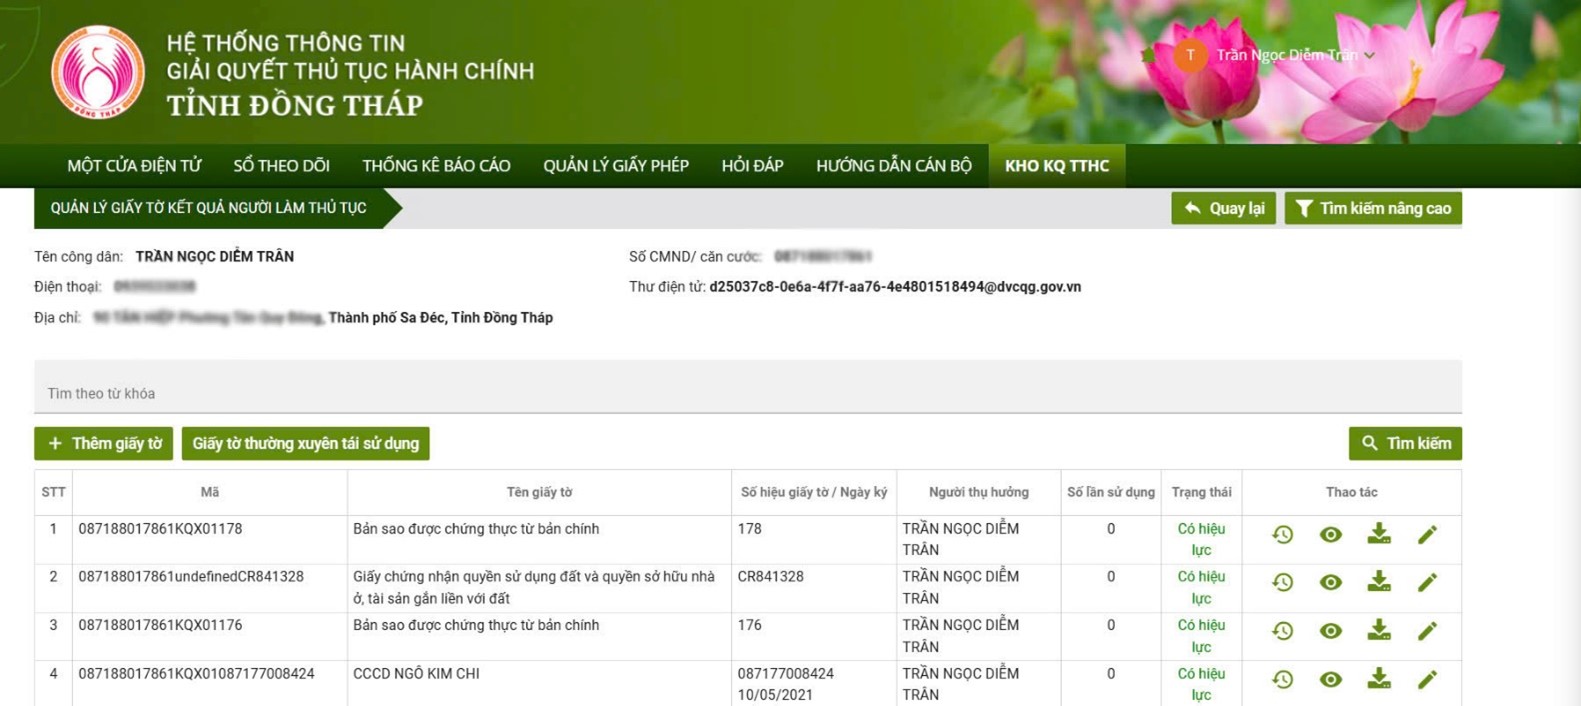Image resolution: width=1581 pixels, height=706 pixels.
Task: Click the Quay lại button
Action: point(1224,208)
